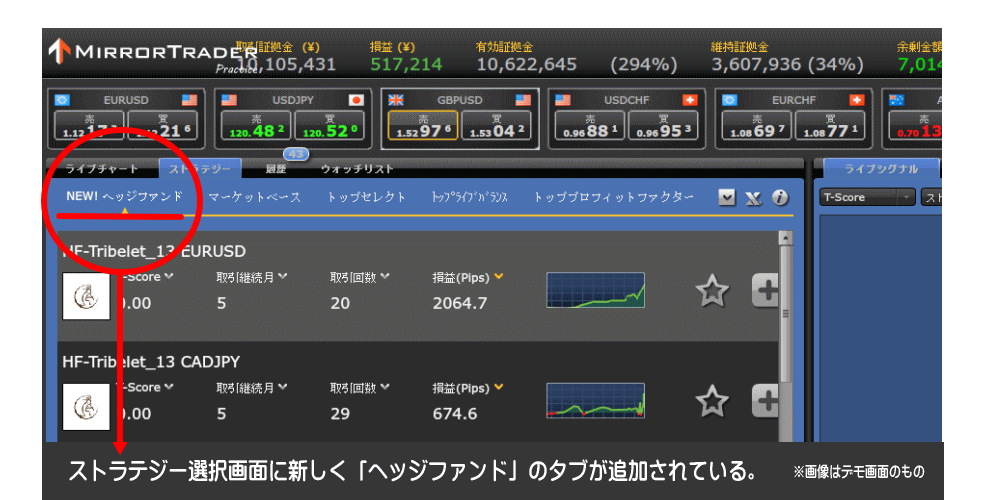Open the T-Score dropdown in Live Signals
Image resolution: width=1000 pixels, height=500 pixels.
[x=867, y=197]
